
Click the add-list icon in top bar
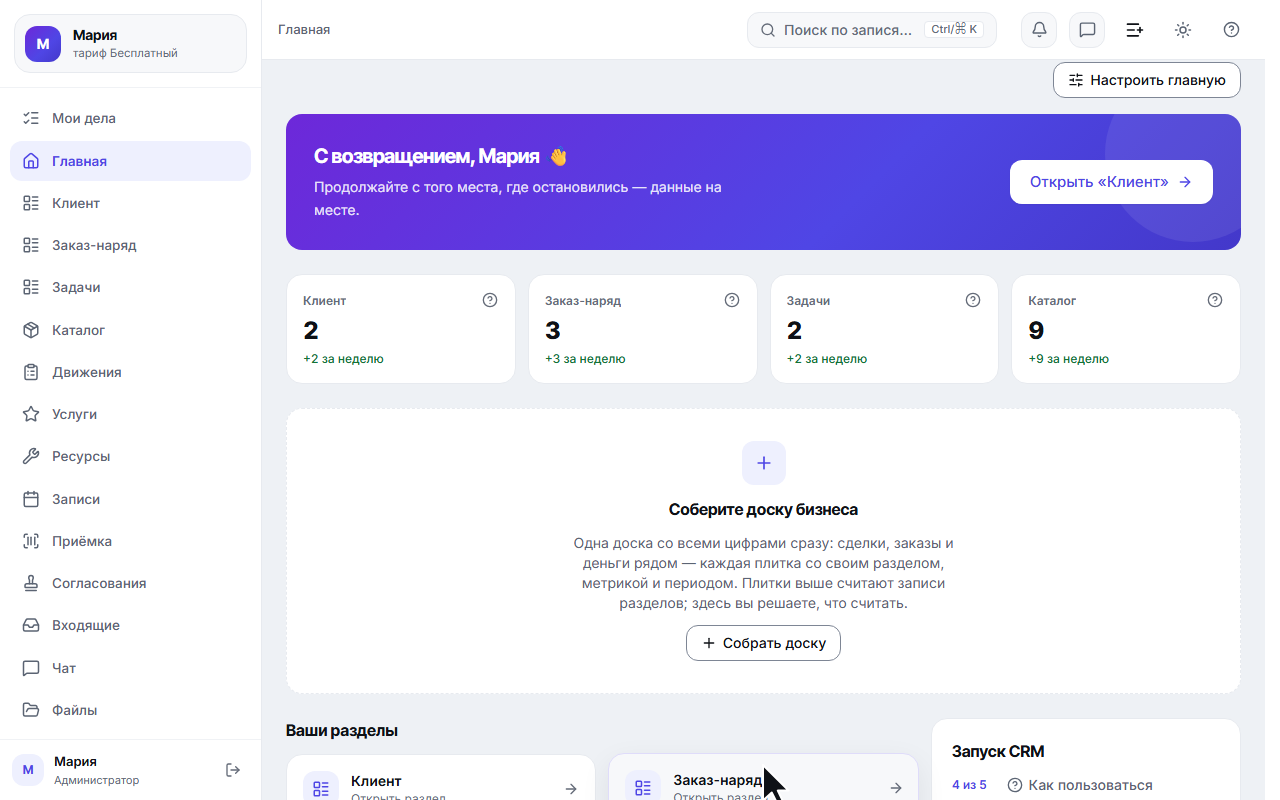tap(1135, 30)
